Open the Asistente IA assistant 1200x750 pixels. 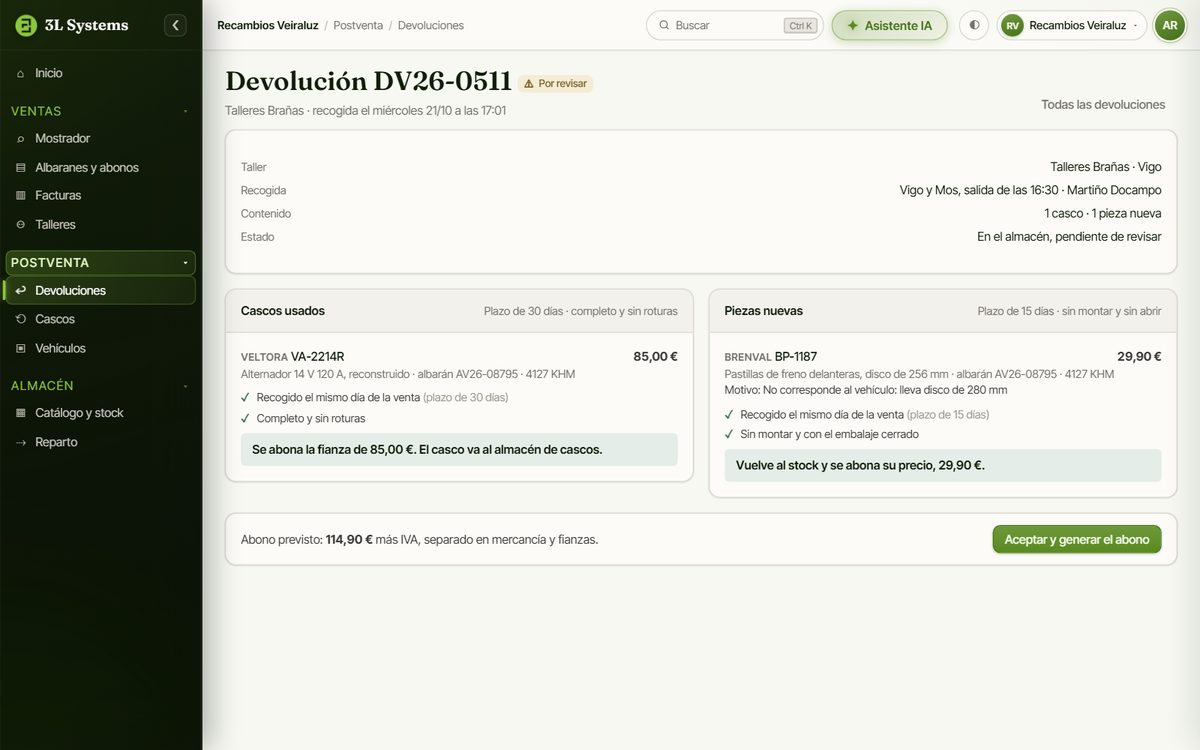(x=889, y=25)
